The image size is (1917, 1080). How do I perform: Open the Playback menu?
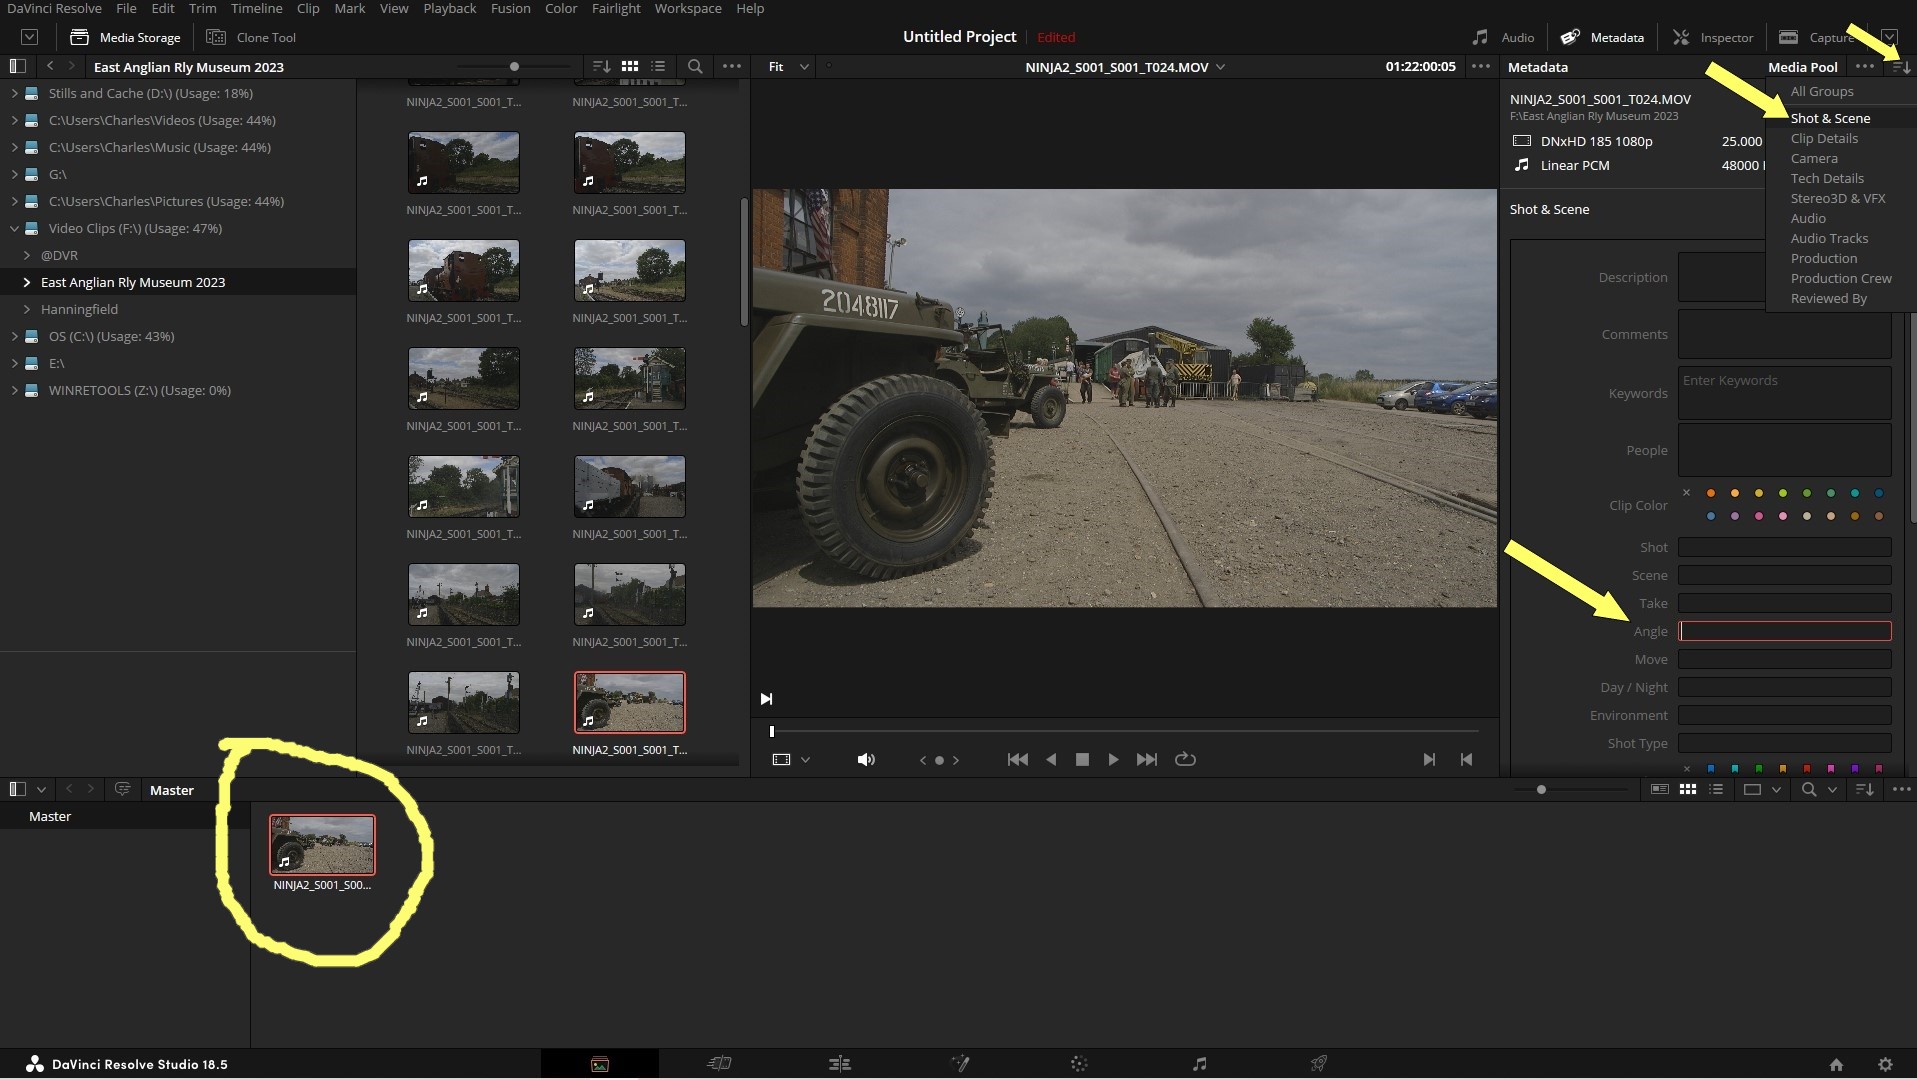[449, 8]
